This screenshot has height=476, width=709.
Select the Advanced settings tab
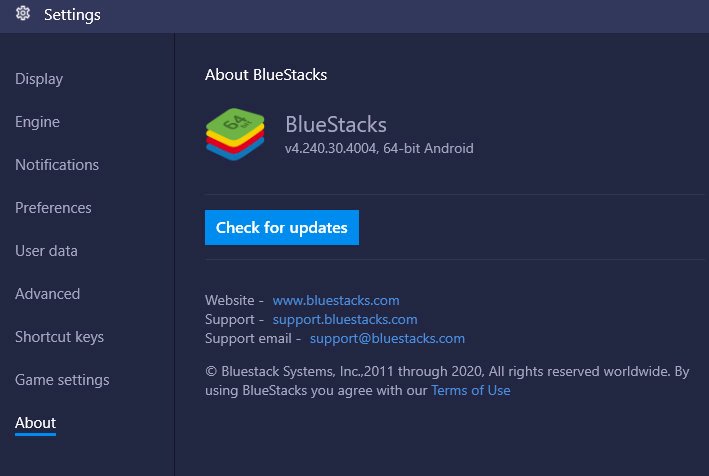[x=47, y=294]
